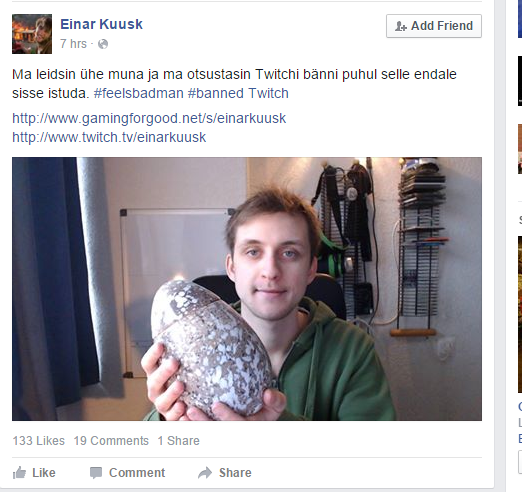522x492 pixels.
Task: Open the 7 hrs timestamp link
Action: pos(73,44)
